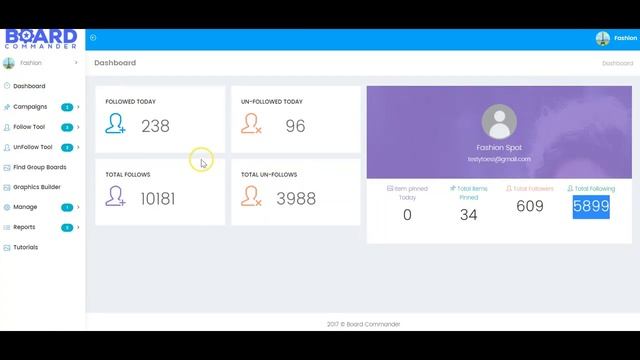Click FOLLOWED TODAY card title

pyautogui.click(x=131, y=102)
